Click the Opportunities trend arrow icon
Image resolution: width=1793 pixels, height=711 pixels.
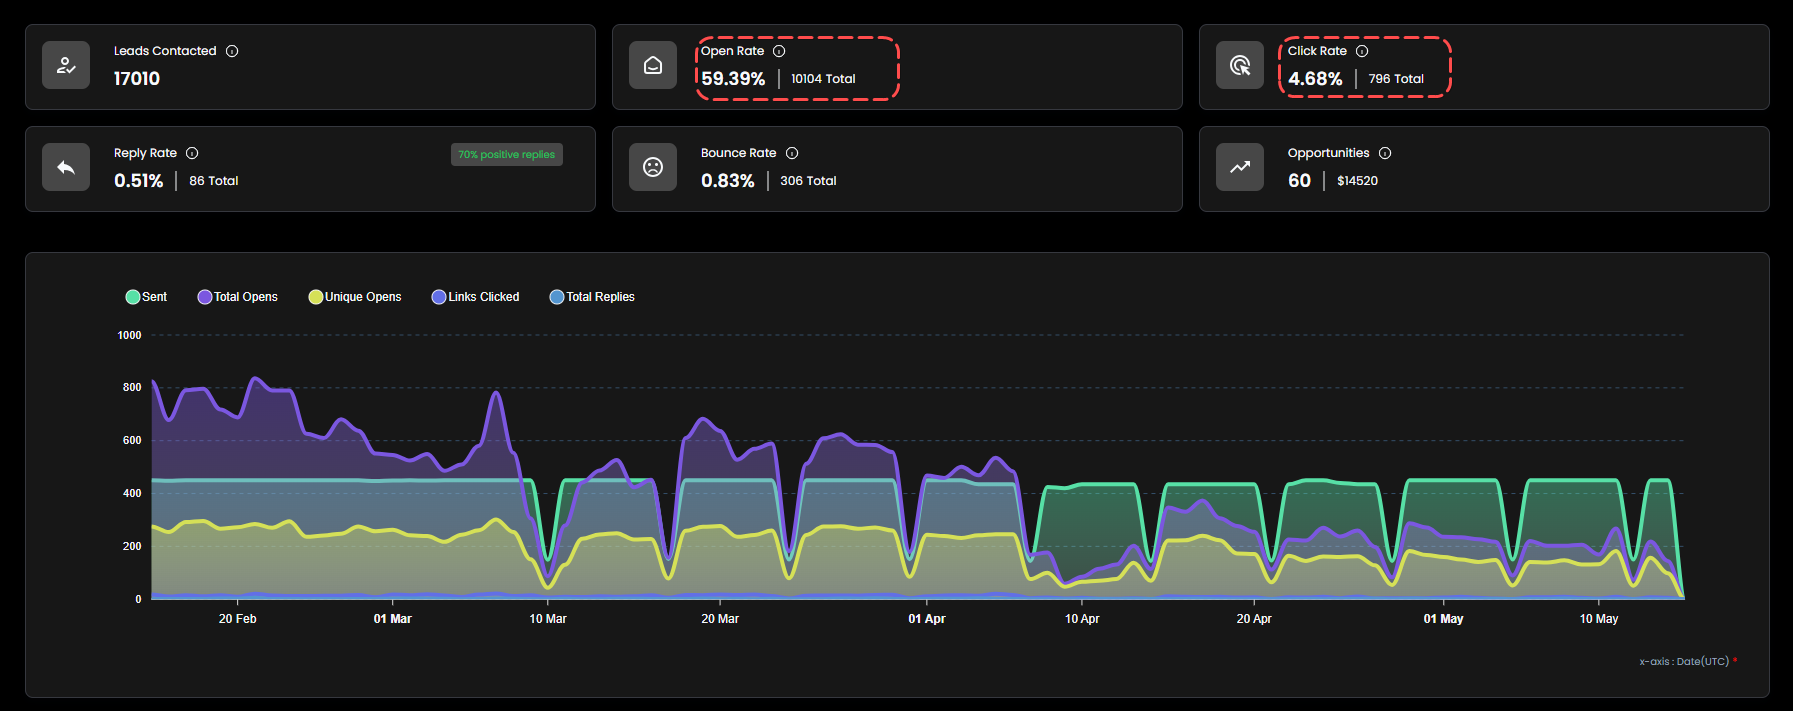(1240, 168)
